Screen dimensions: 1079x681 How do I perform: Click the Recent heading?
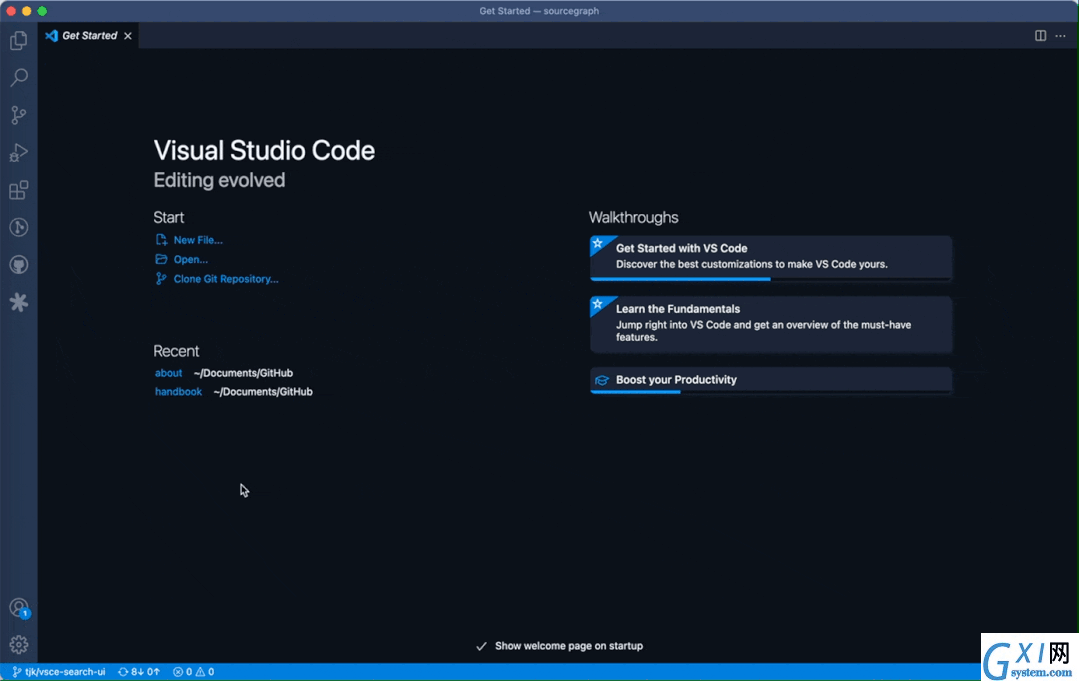pyautogui.click(x=176, y=351)
